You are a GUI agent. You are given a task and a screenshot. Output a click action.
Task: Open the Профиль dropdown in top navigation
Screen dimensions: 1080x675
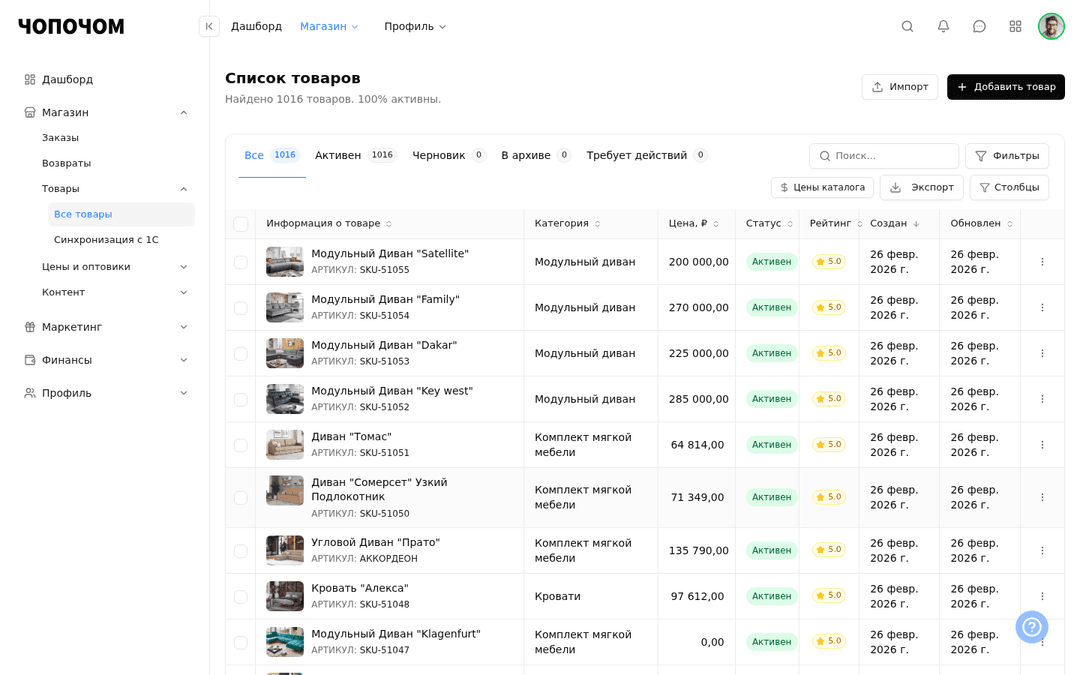pyautogui.click(x=415, y=26)
